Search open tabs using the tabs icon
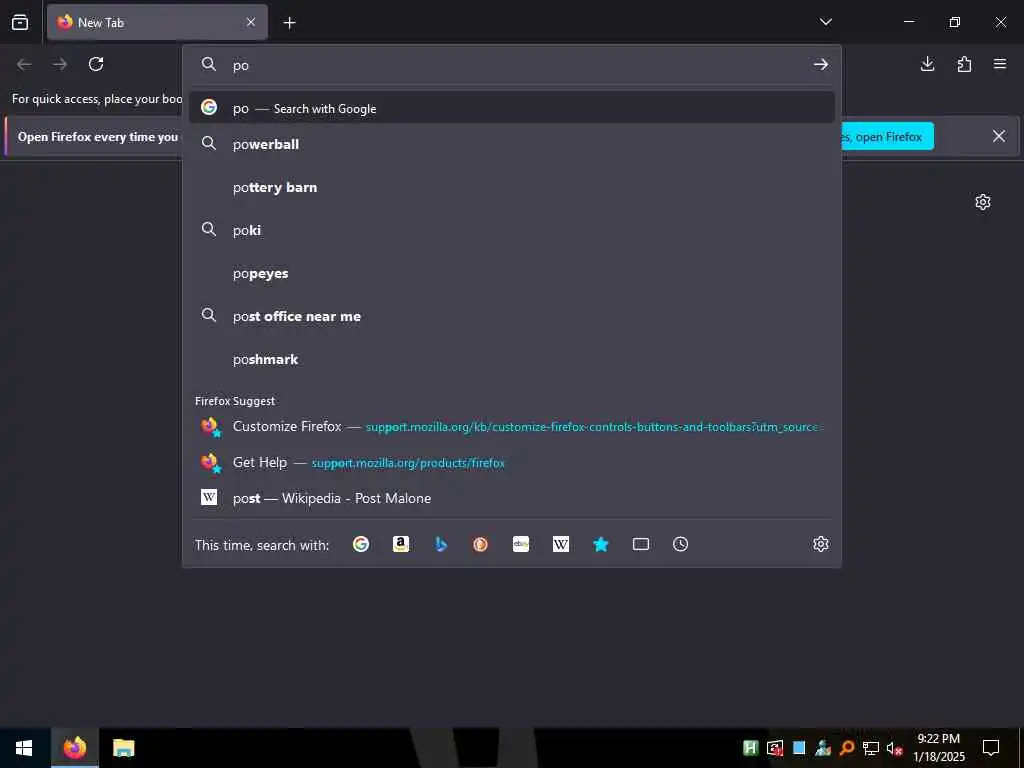1024x768 pixels. [641, 544]
